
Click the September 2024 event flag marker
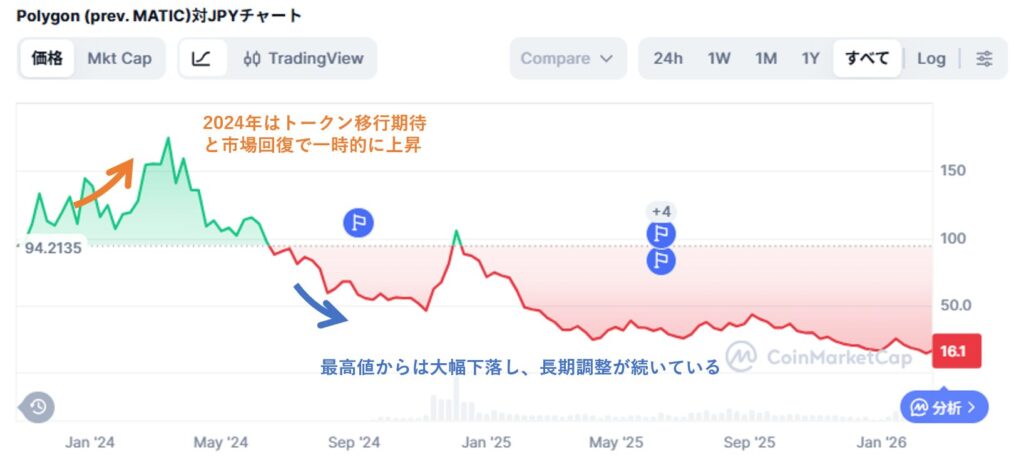pos(358,222)
